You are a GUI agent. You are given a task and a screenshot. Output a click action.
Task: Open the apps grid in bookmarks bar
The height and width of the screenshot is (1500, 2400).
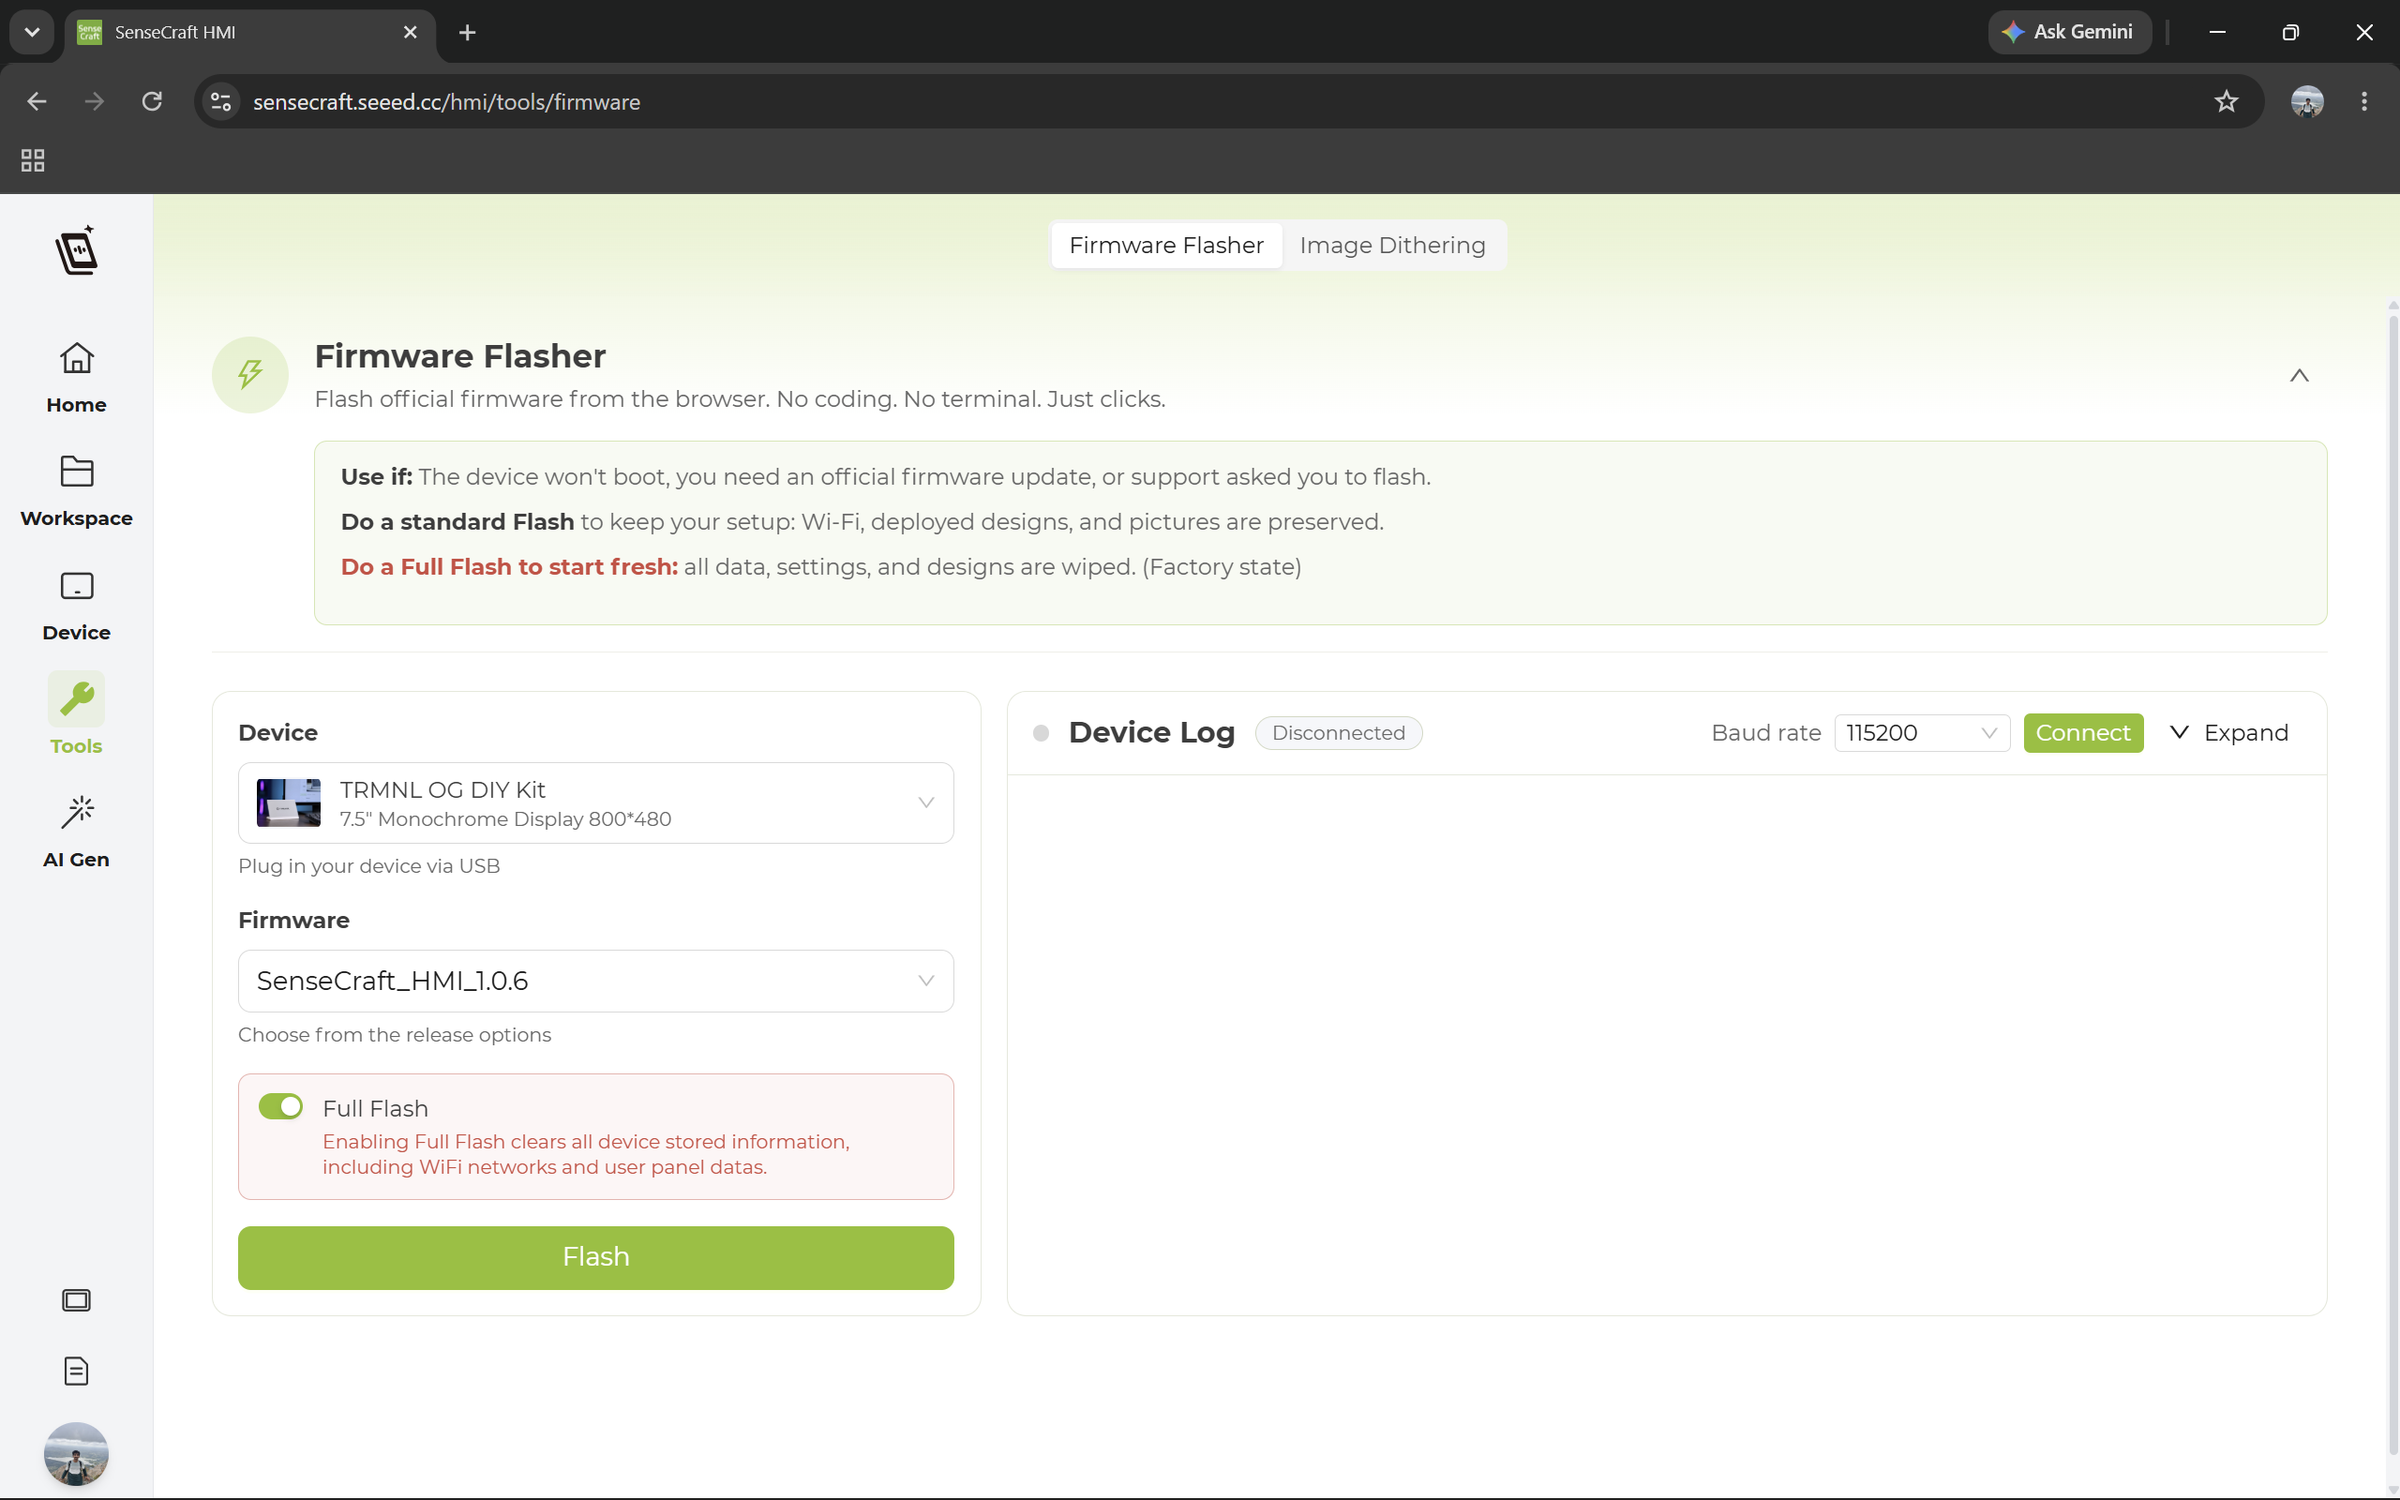point(33,160)
